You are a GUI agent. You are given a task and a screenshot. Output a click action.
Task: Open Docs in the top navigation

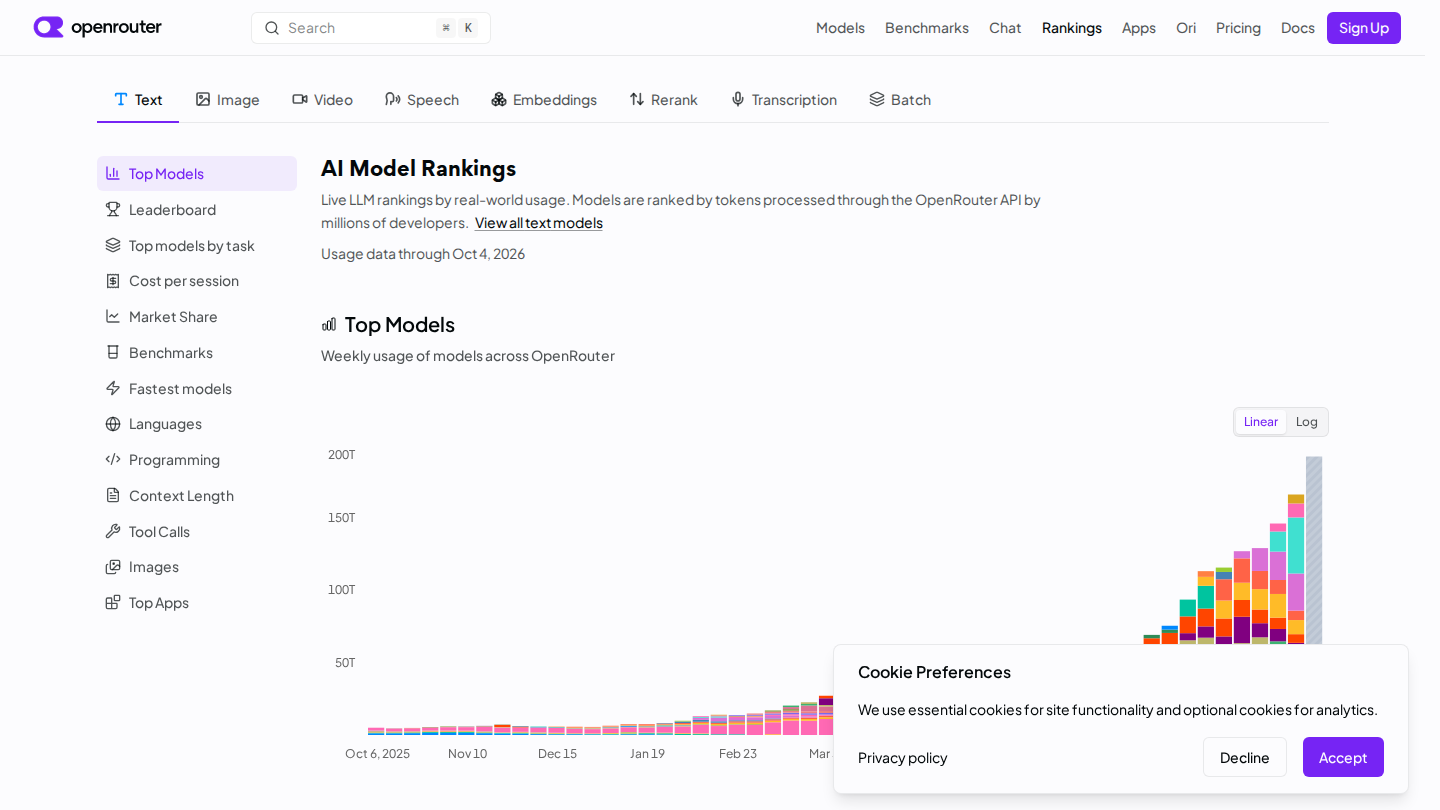pos(1298,28)
